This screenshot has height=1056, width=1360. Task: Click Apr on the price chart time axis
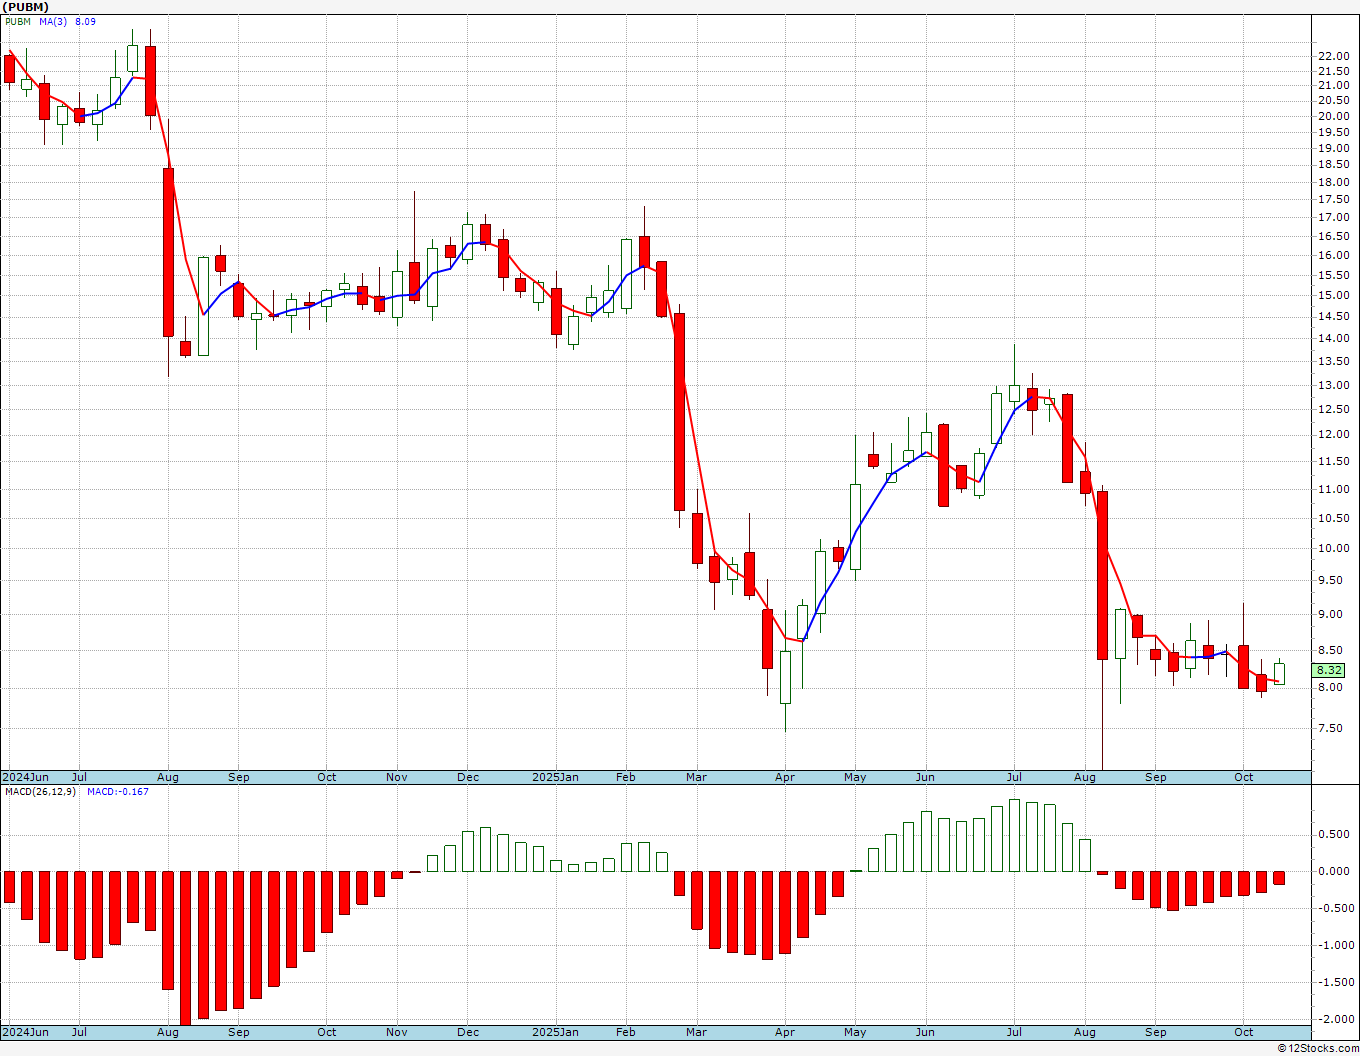point(785,777)
